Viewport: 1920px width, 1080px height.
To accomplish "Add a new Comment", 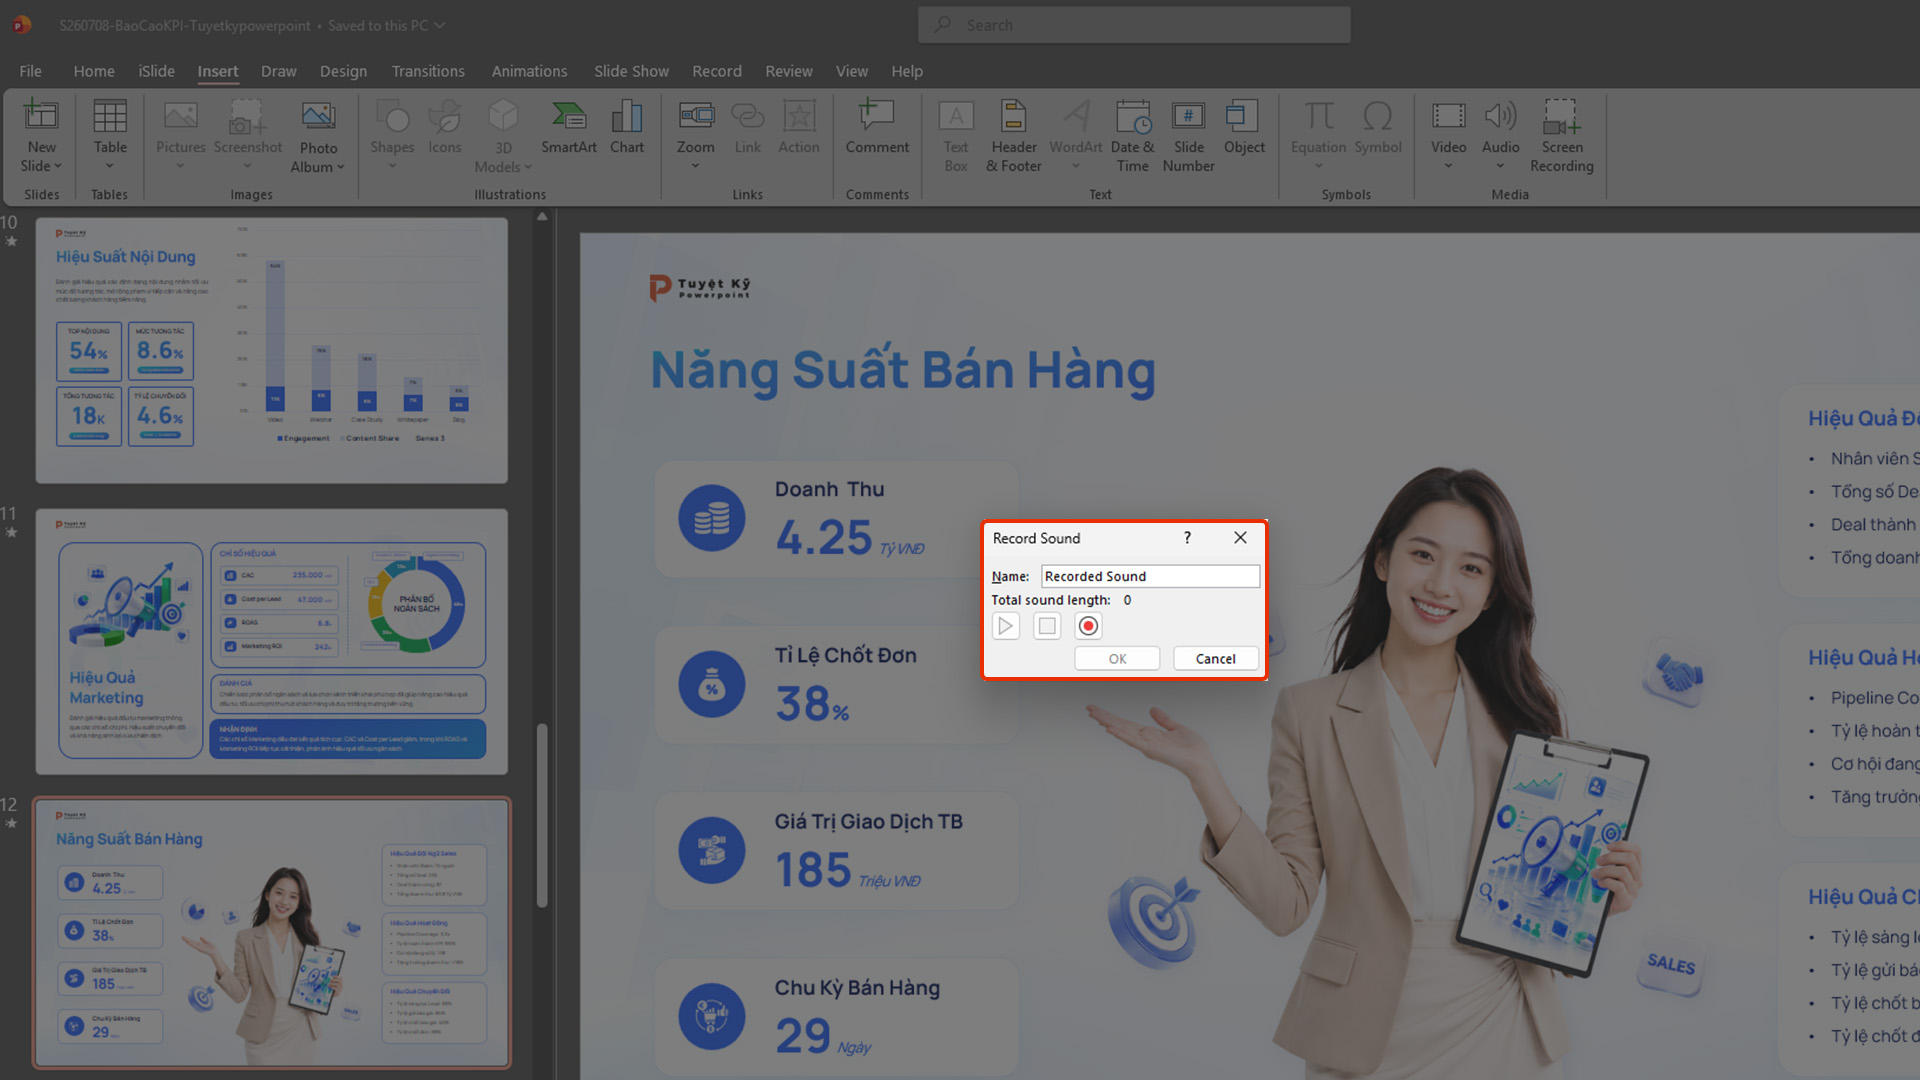I will [x=877, y=127].
